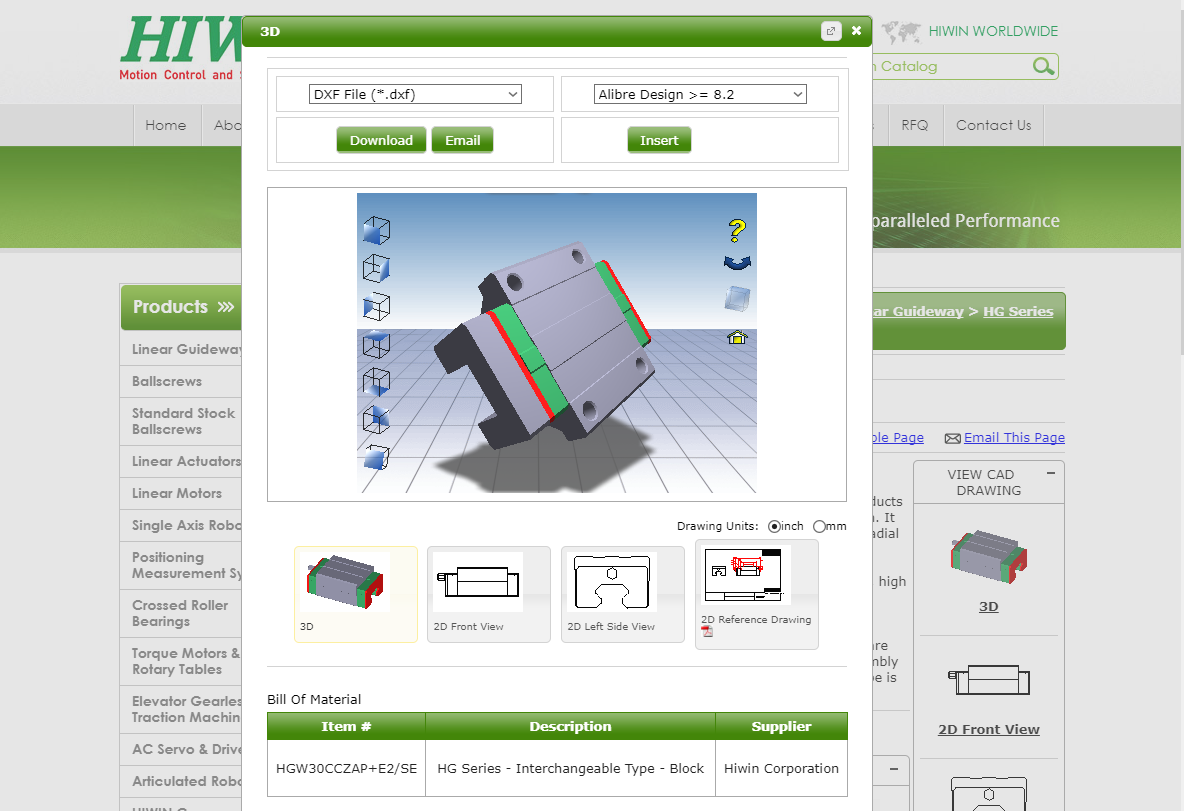Open Linear Actuators sidebar item
Screen dimensions: 1184x811
186,461
